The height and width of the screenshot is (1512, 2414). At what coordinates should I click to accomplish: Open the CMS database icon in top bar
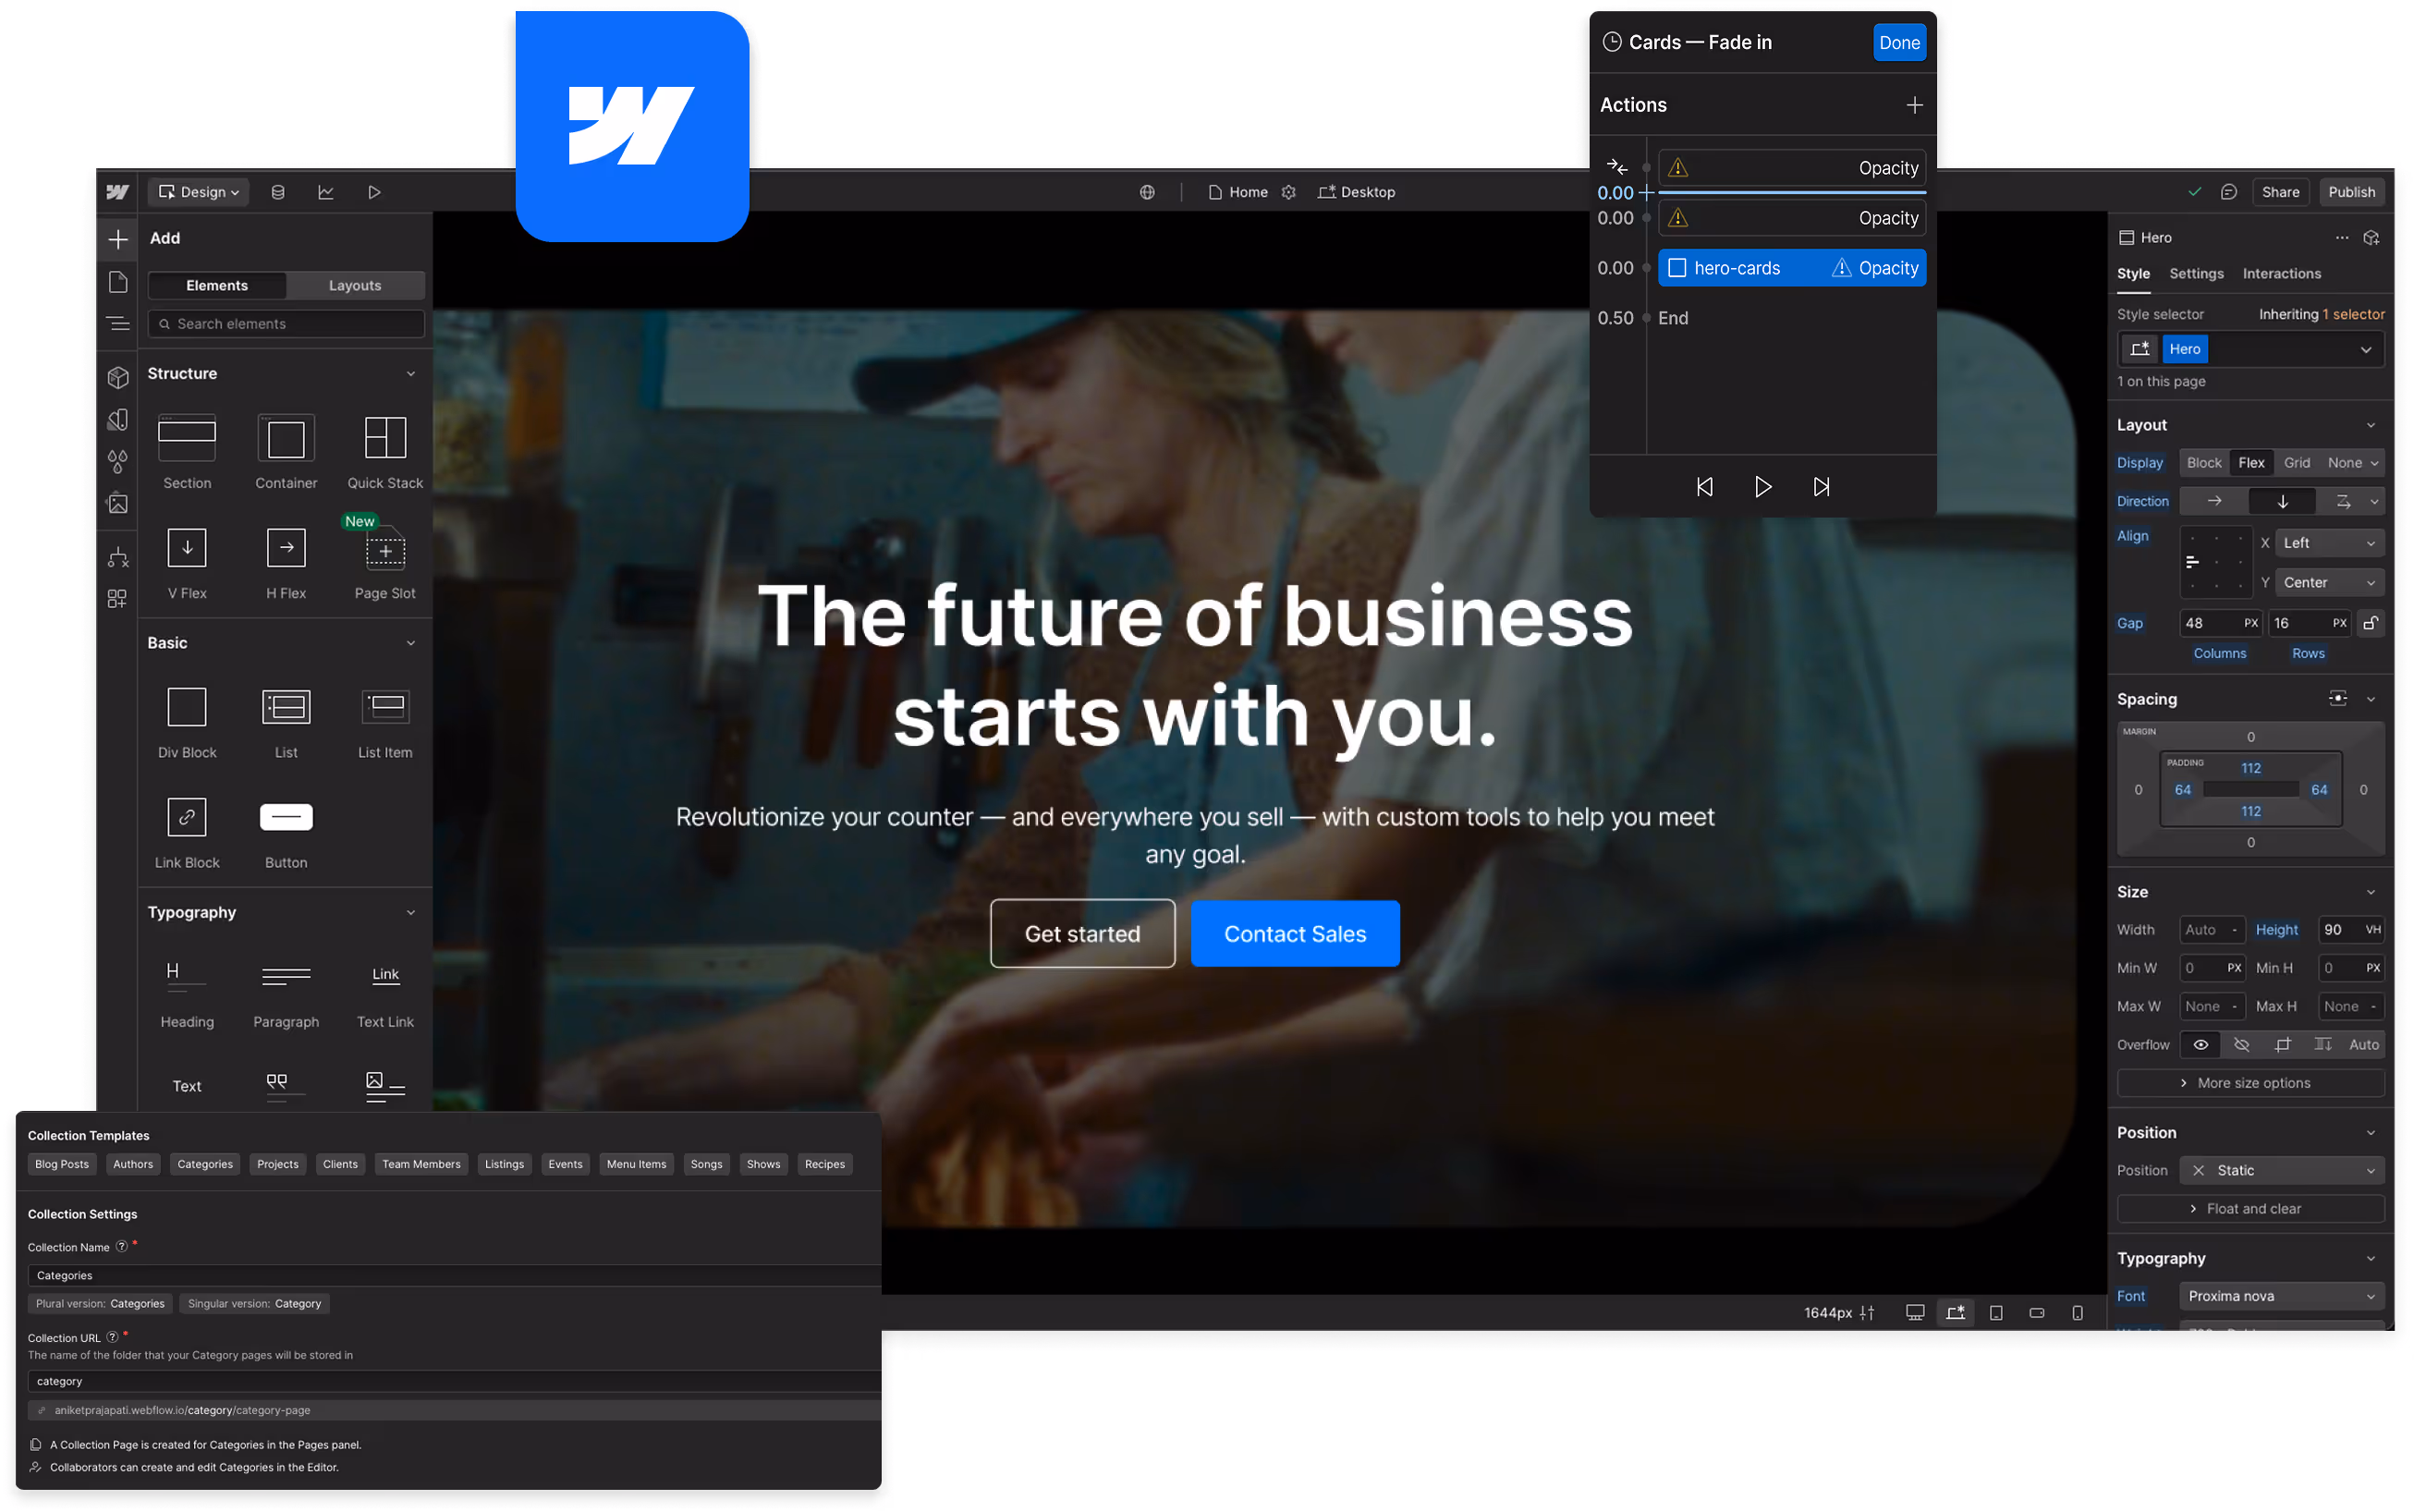[x=278, y=192]
